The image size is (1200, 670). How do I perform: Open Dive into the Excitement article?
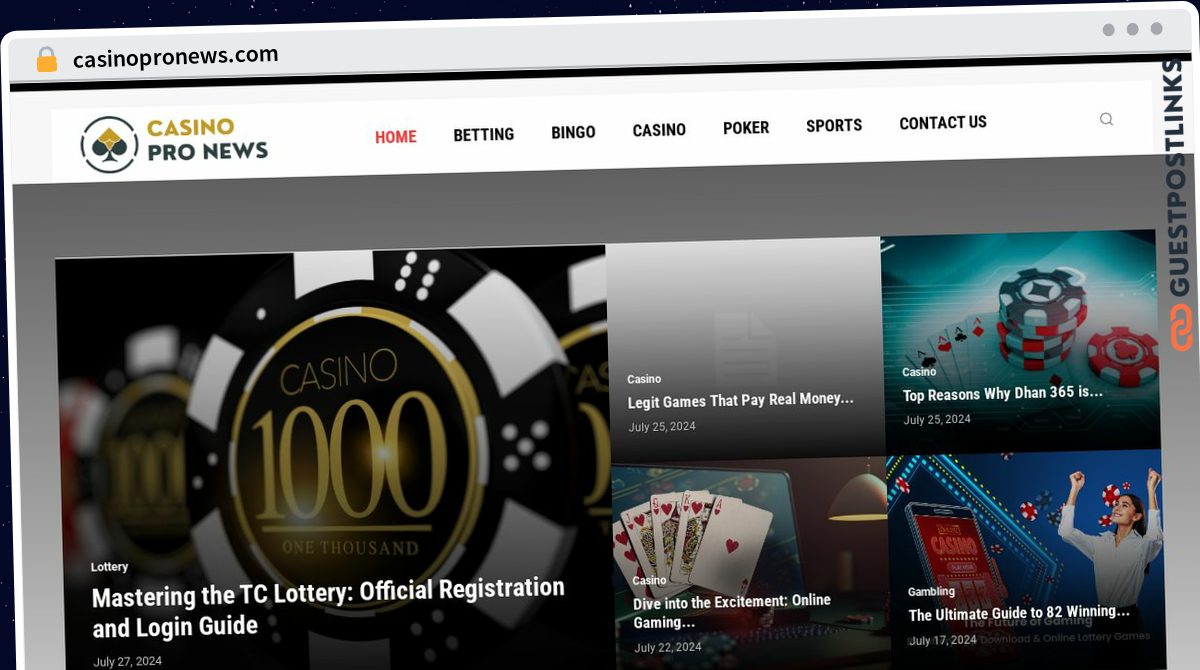tap(732, 611)
